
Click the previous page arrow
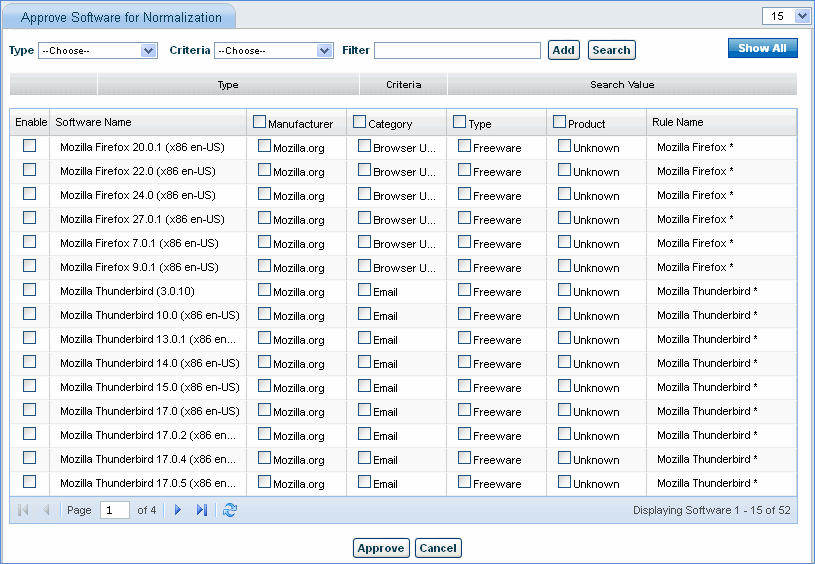click(46, 510)
